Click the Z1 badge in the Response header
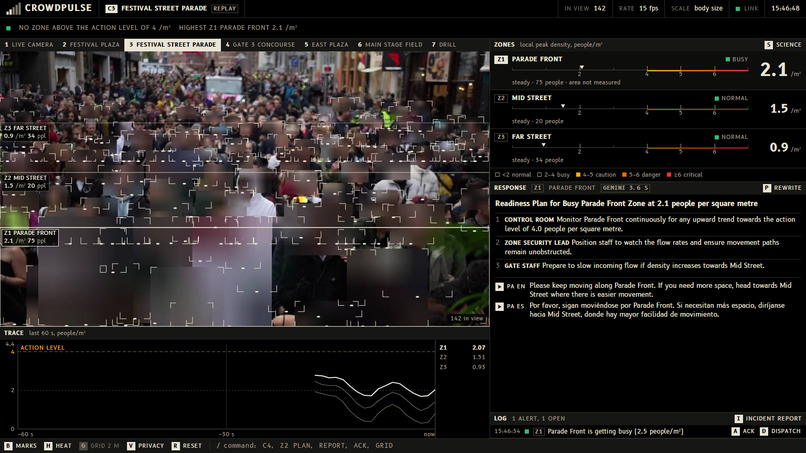The width and height of the screenshot is (806, 453). tap(537, 188)
